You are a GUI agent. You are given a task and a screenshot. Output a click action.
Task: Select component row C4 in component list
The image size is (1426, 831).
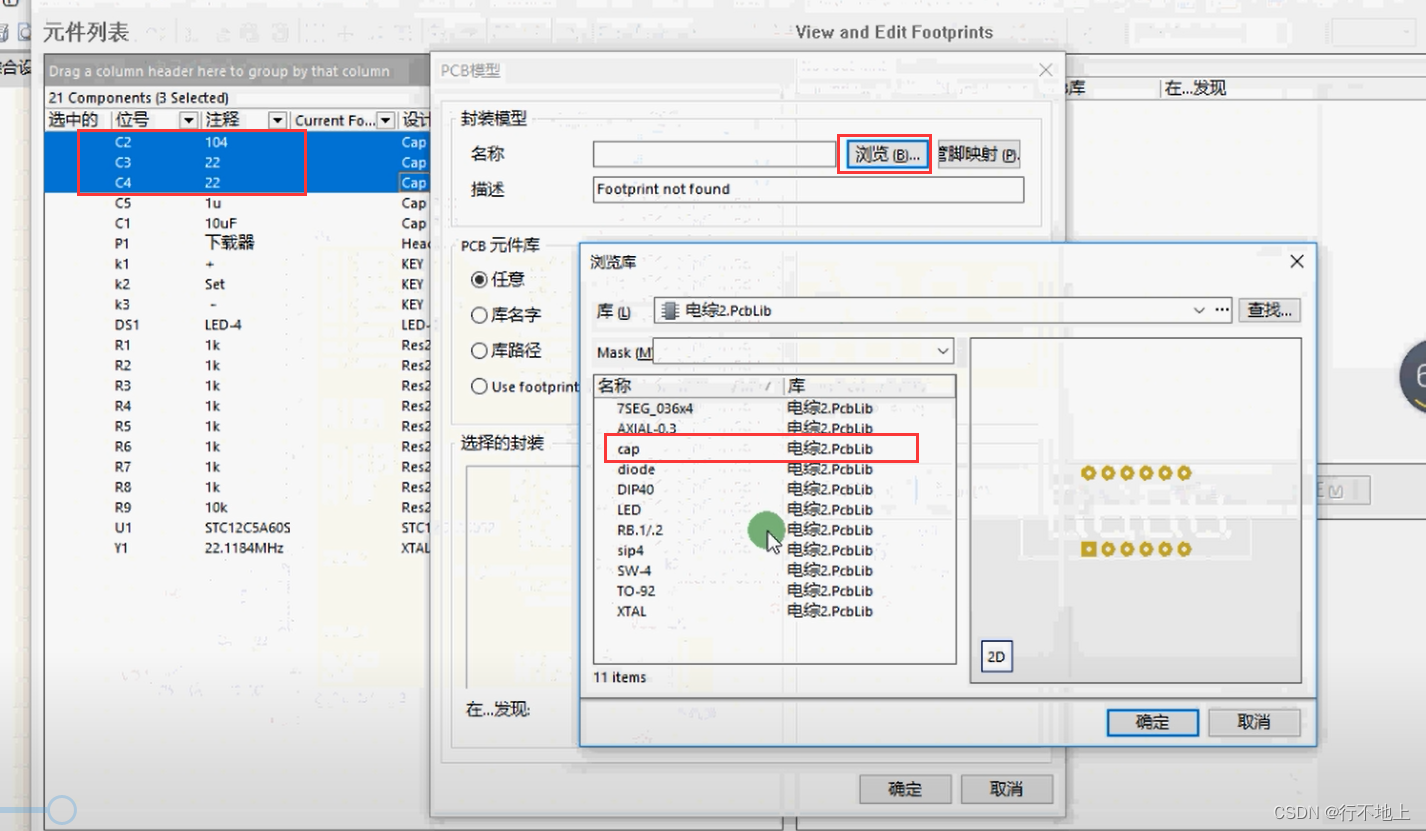pyautogui.click(x=239, y=183)
